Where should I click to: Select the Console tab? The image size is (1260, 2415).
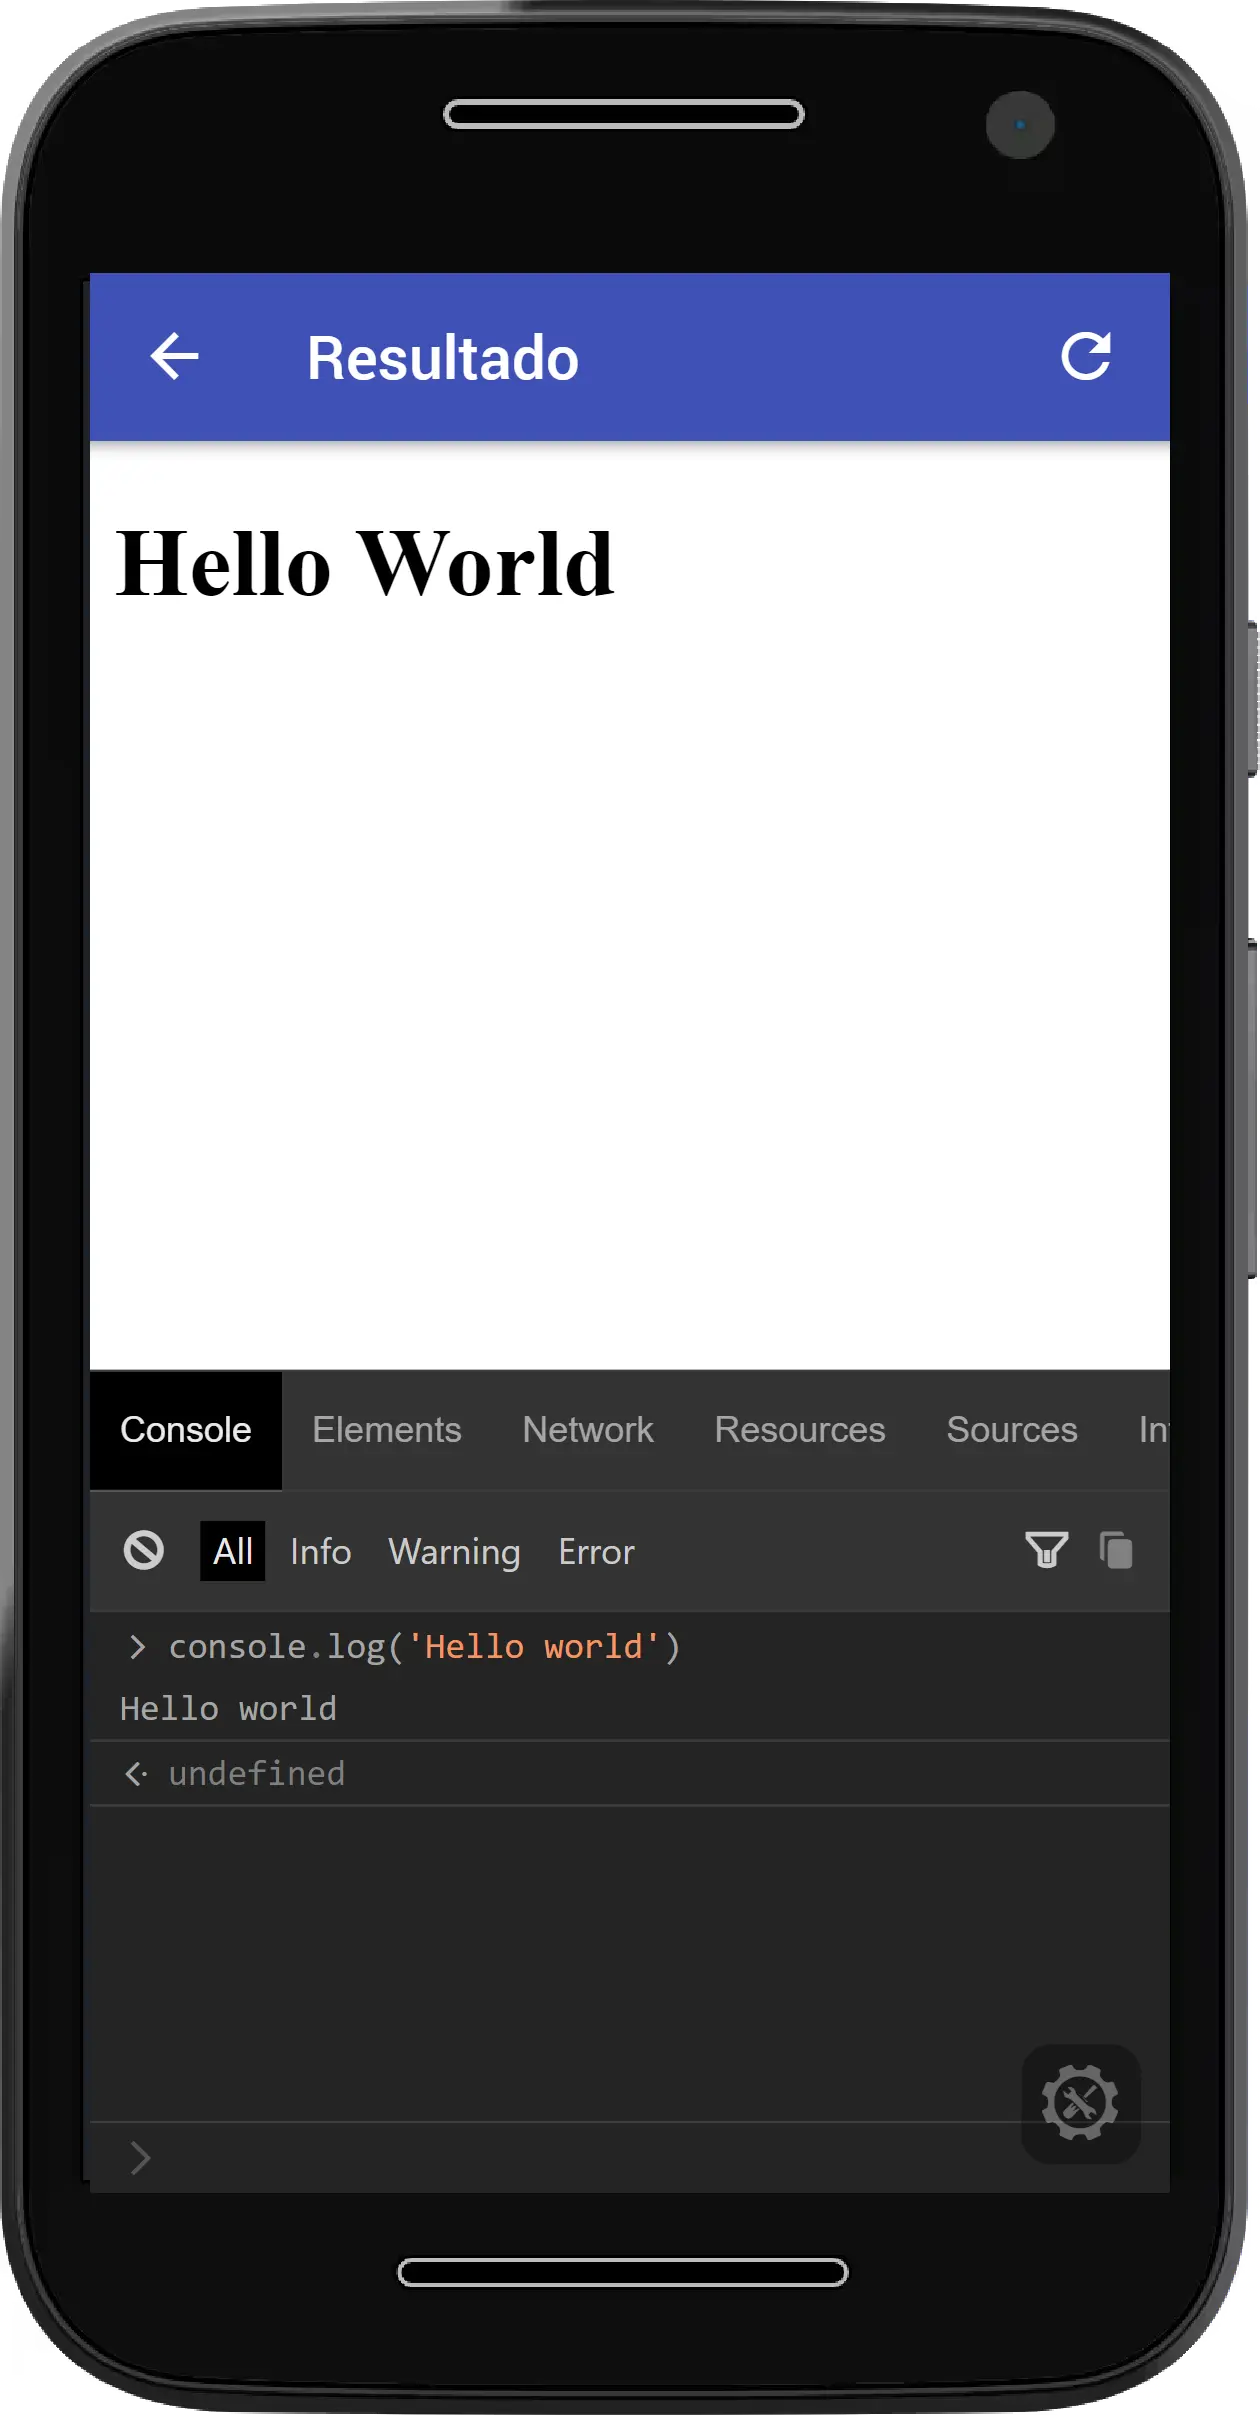[185, 1430]
